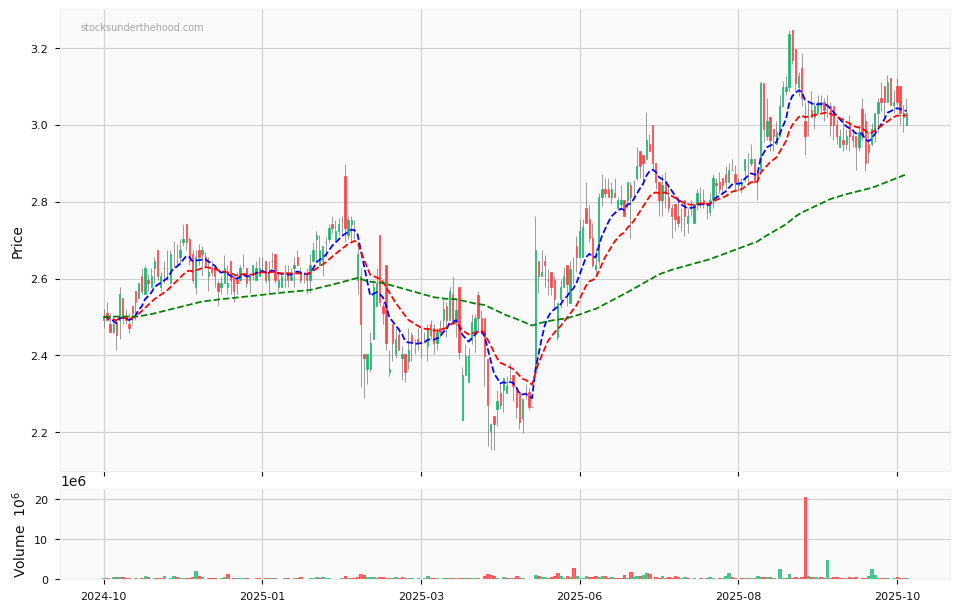Click the tallest red volume bar

[805, 538]
